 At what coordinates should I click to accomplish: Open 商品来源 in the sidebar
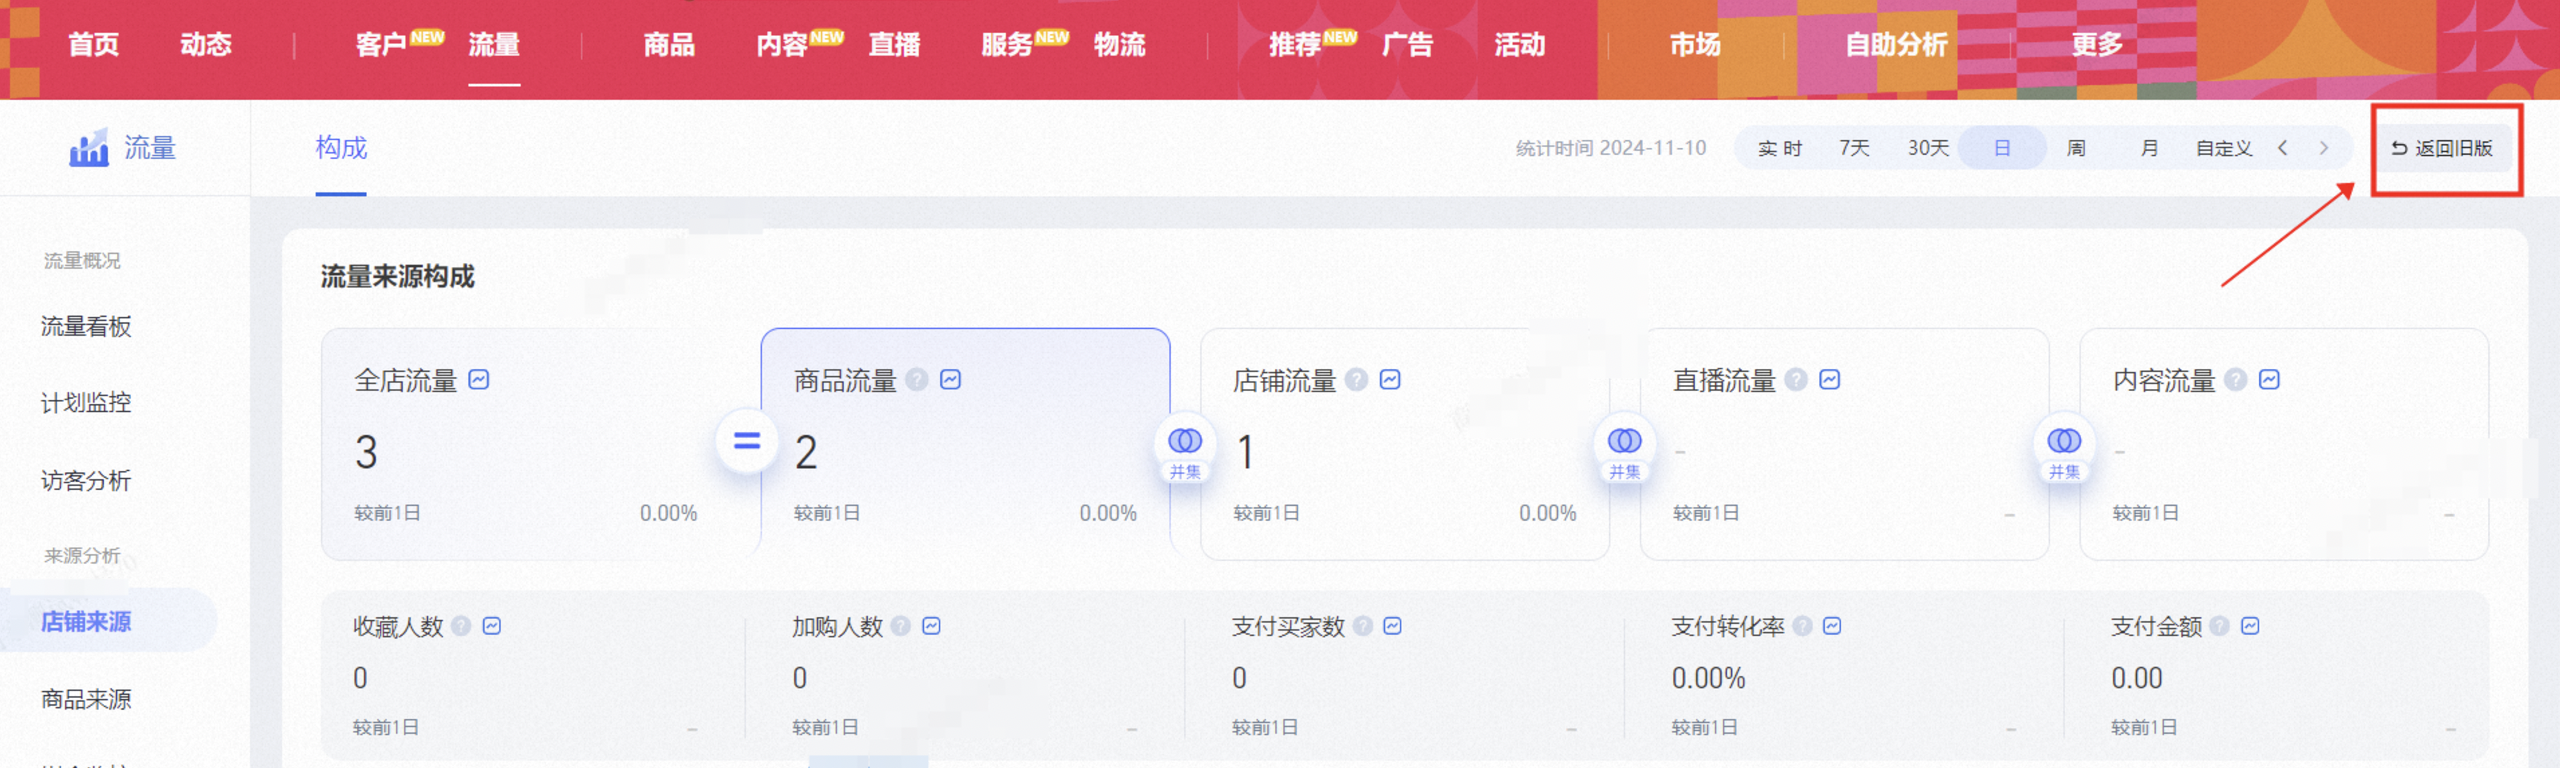[x=86, y=699]
